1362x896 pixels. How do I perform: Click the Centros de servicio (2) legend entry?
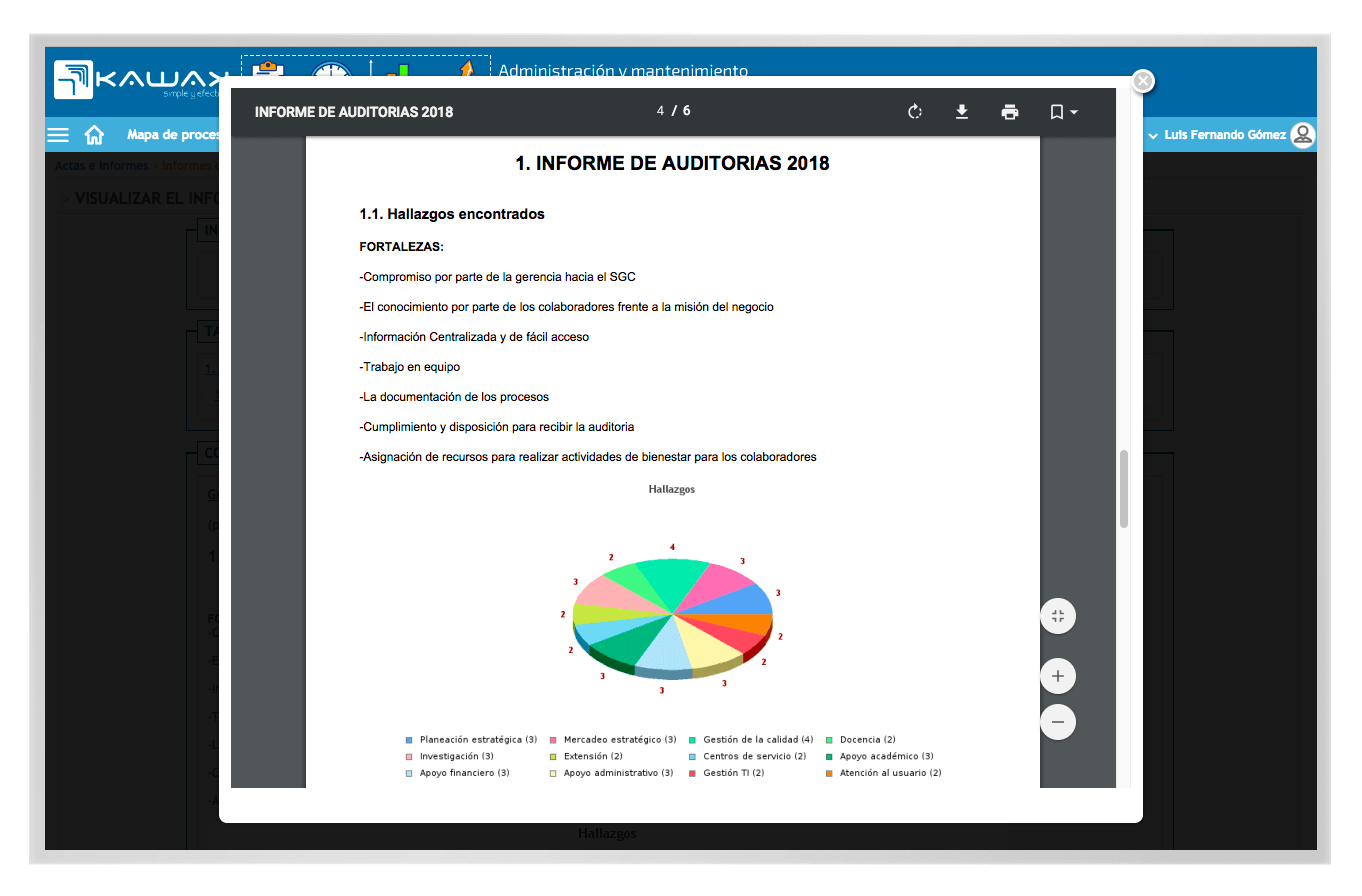(x=748, y=756)
